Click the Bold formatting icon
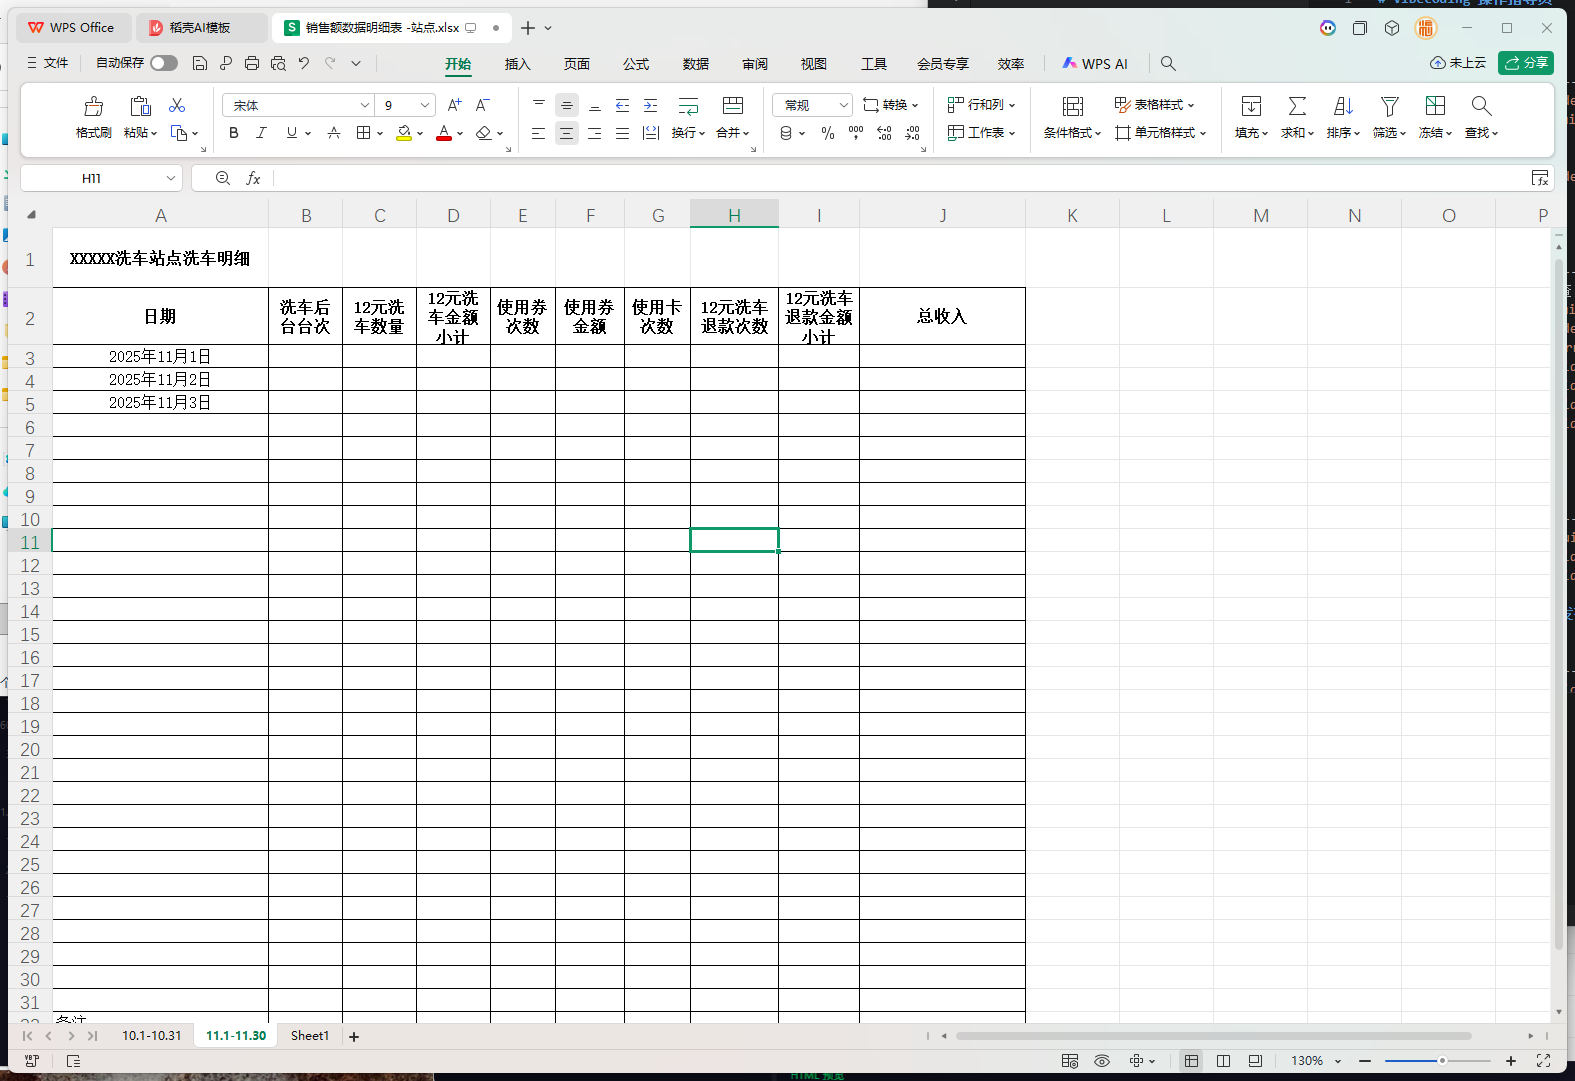This screenshot has height=1081, width=1575. 233,133
